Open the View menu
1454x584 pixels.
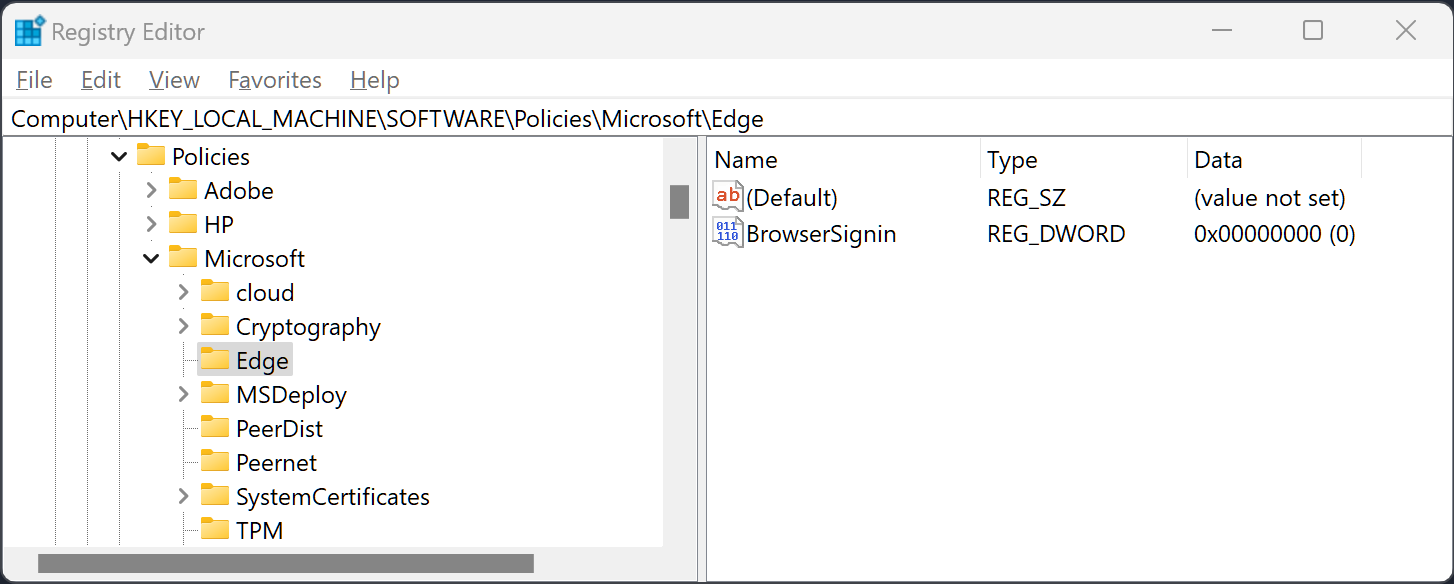coord(174,80)
